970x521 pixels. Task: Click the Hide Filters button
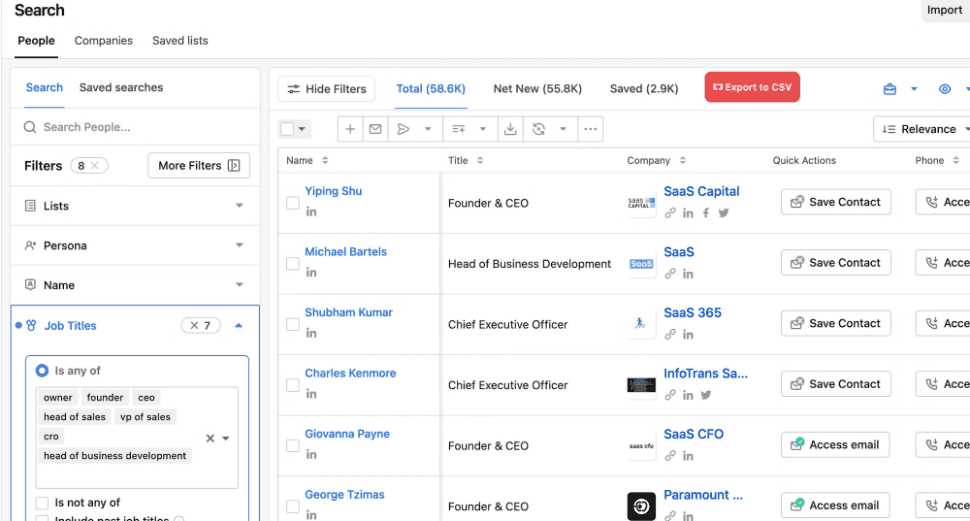[x=327, y=89]
